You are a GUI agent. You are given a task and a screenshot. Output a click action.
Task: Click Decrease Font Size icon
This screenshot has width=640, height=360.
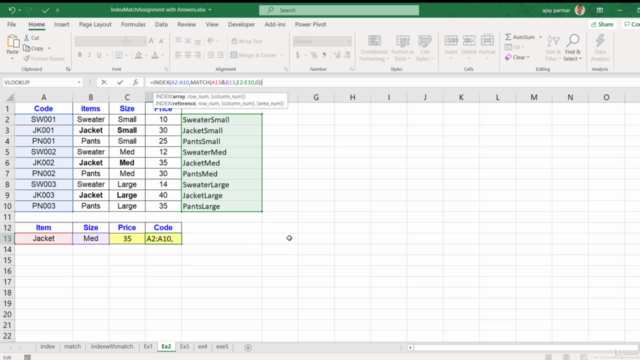(x=162, y=41)
